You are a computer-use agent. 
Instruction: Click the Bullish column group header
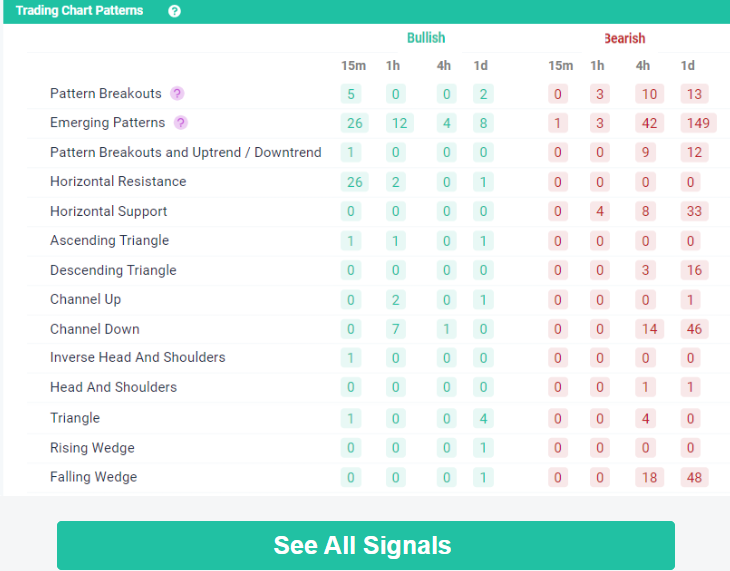tap(426, 38)
